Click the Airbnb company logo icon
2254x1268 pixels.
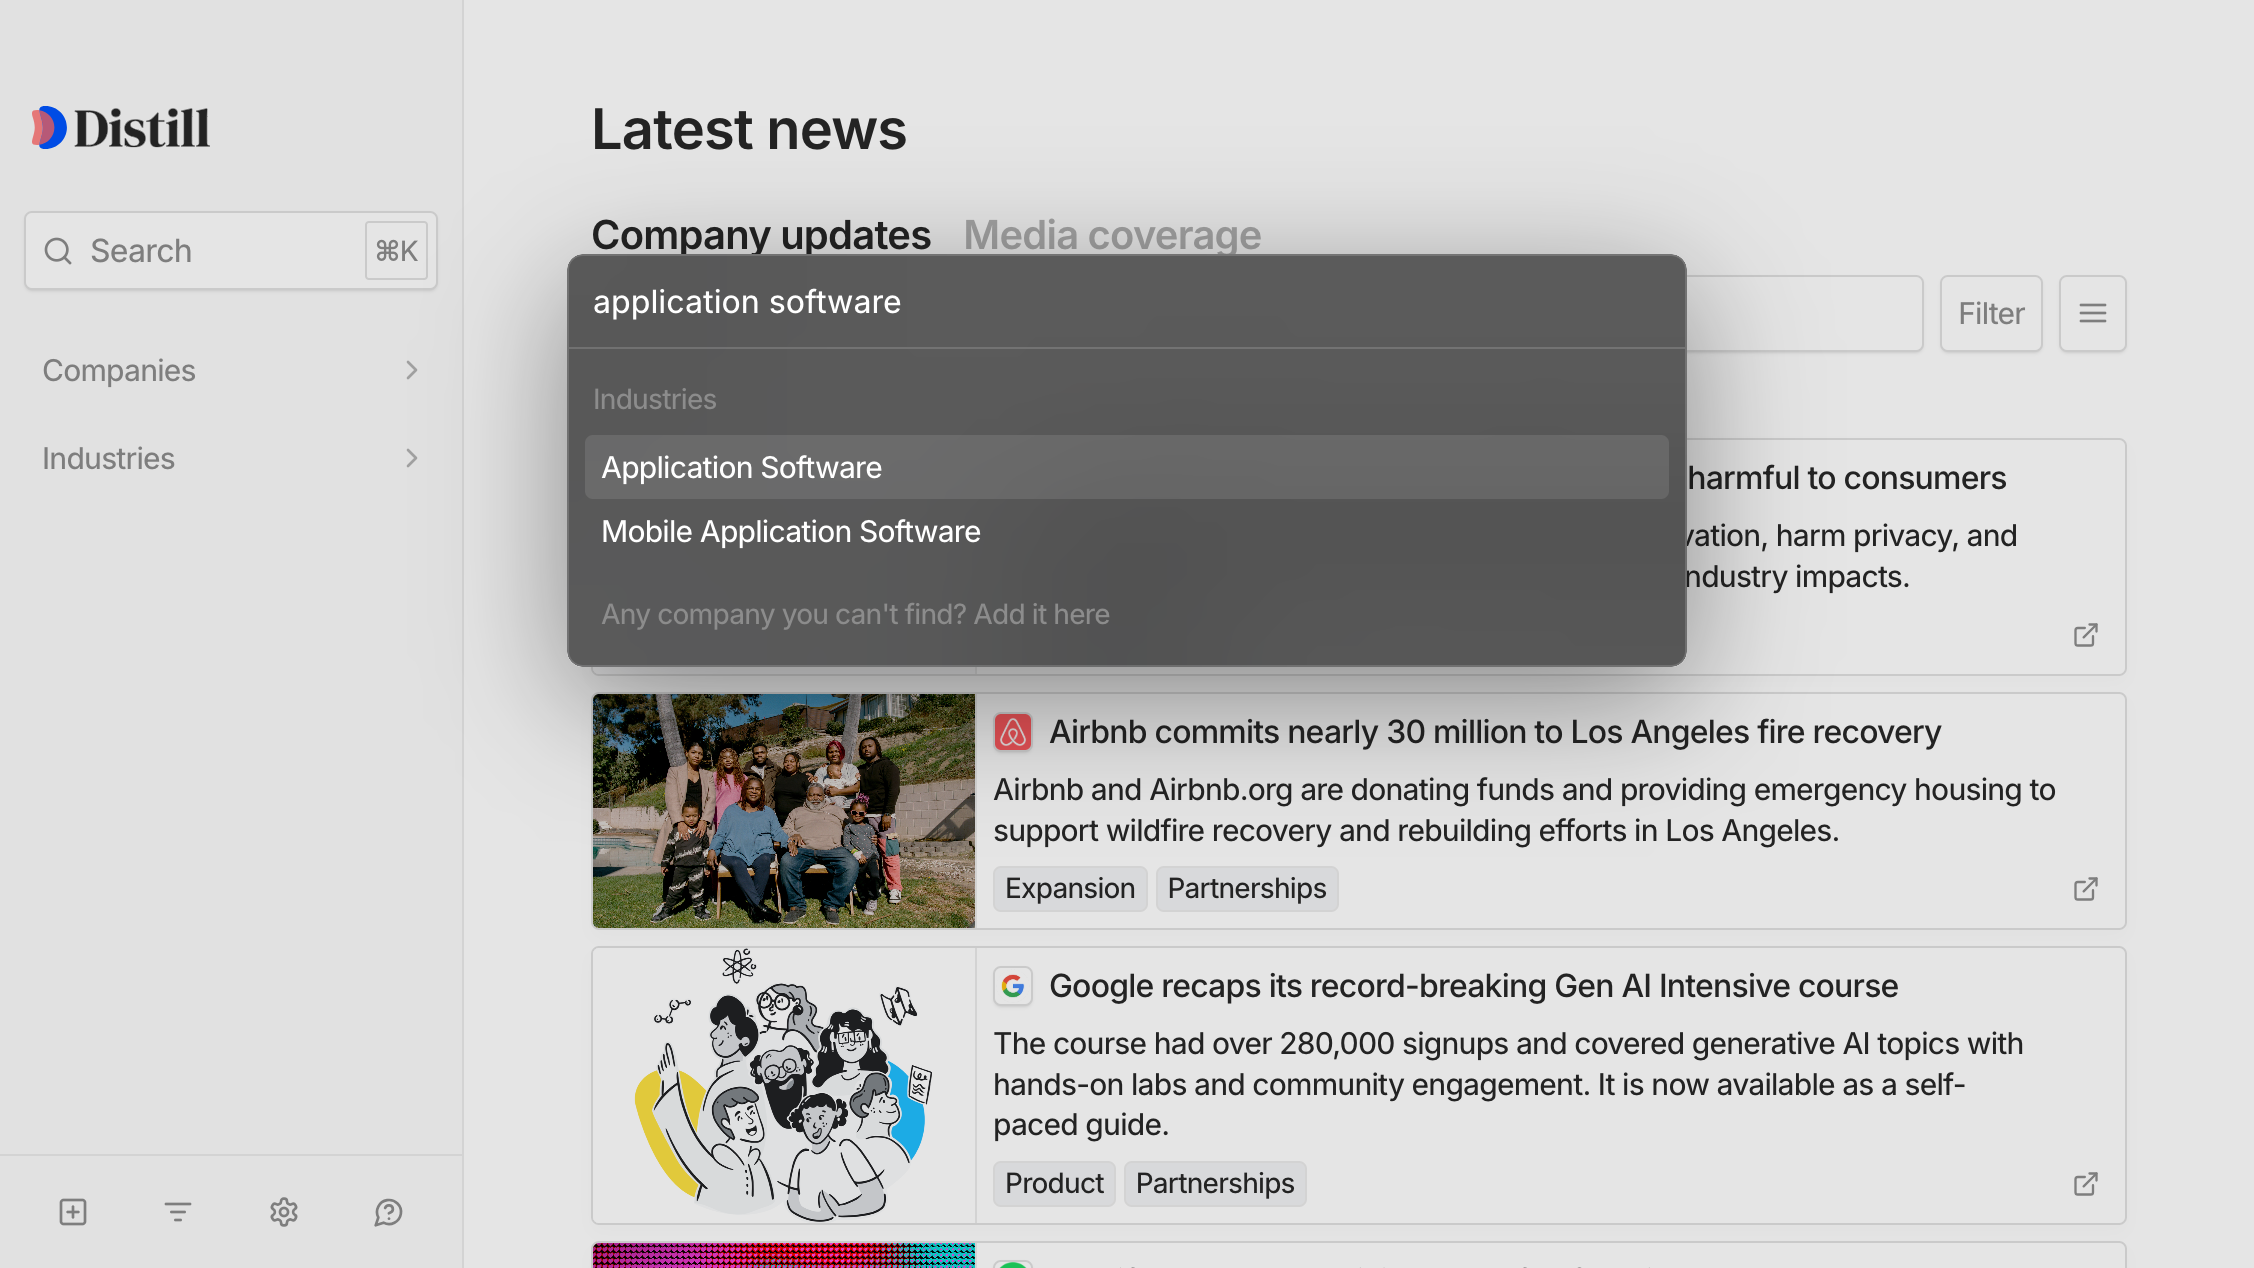(x=1012, y=732)
